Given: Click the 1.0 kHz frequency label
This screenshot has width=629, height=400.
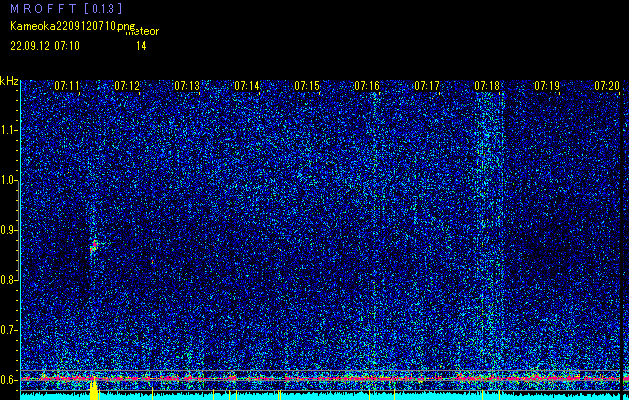Looking at the screenshot, I should coord(8,181).
